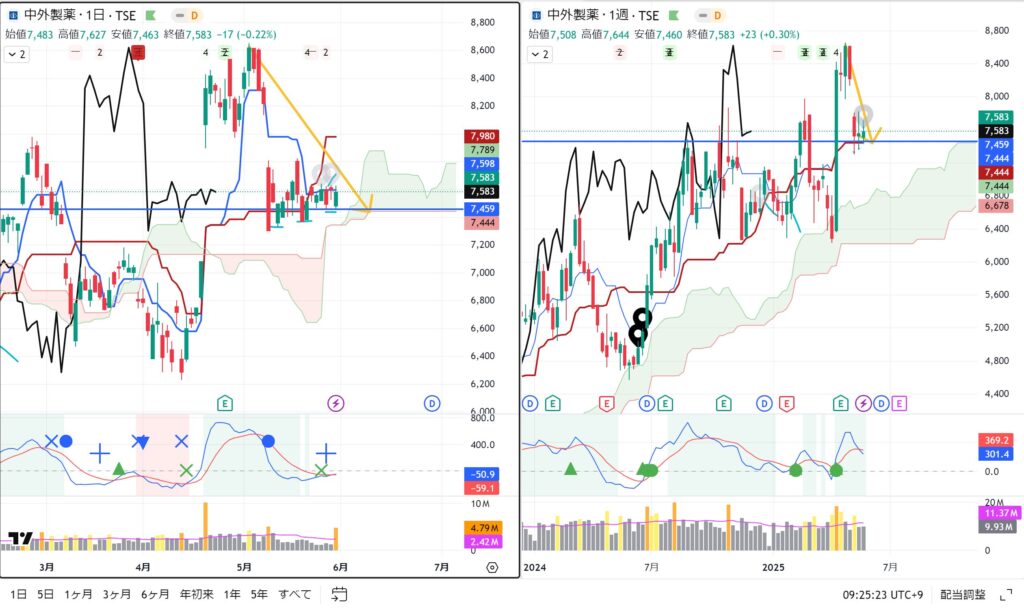Screen dimensions: 1024x609
Task: Open the earnings E marker on the daily chart
Action: [x=225, y=403]
